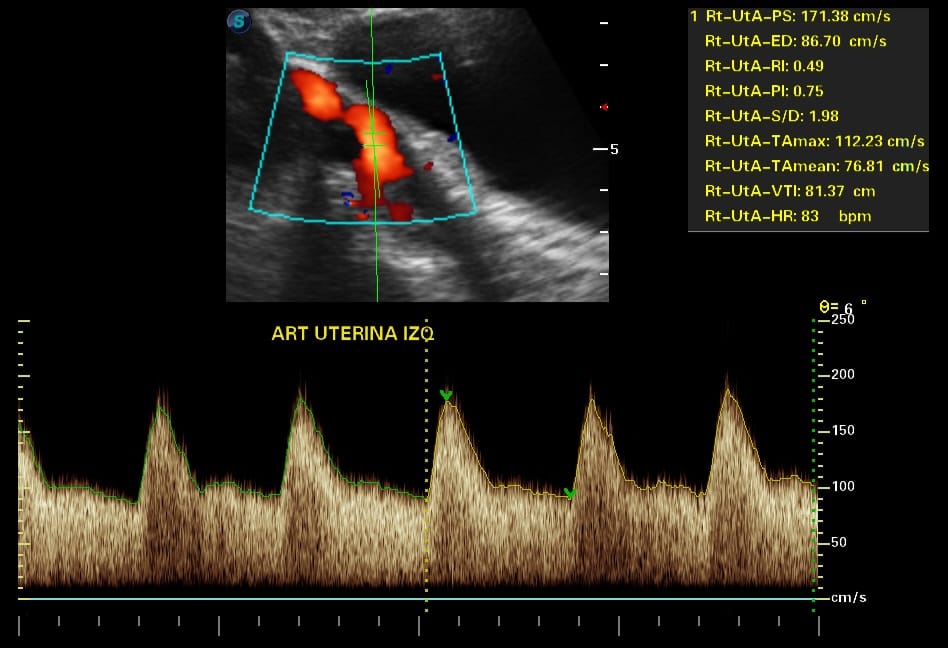The height and width of the screenshot is (648, 948).
Task: Click the ART UTERINA IZQ annotation label
Action: [352, 333]
